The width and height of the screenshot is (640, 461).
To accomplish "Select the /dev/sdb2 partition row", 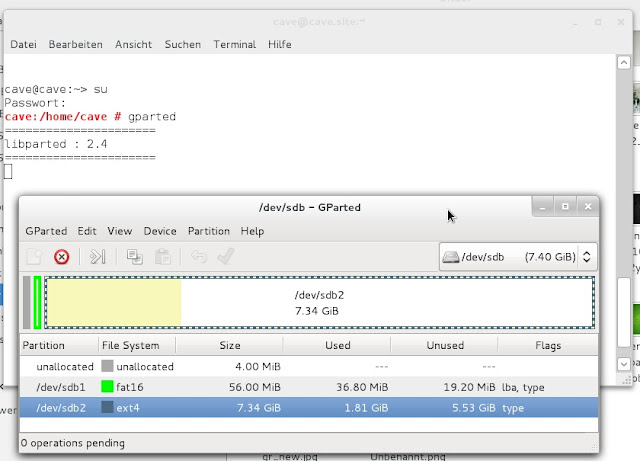I will (x=309, y=408).
